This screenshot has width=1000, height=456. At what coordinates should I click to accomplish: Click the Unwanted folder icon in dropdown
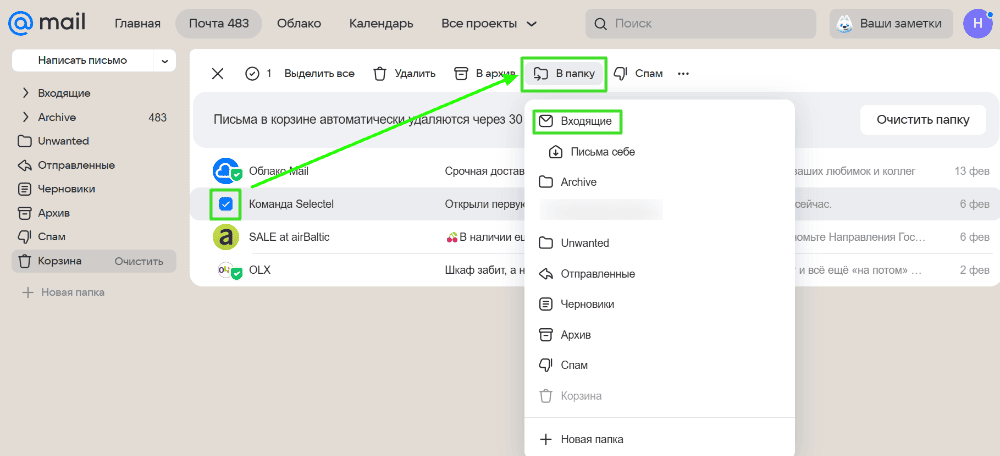545,243
